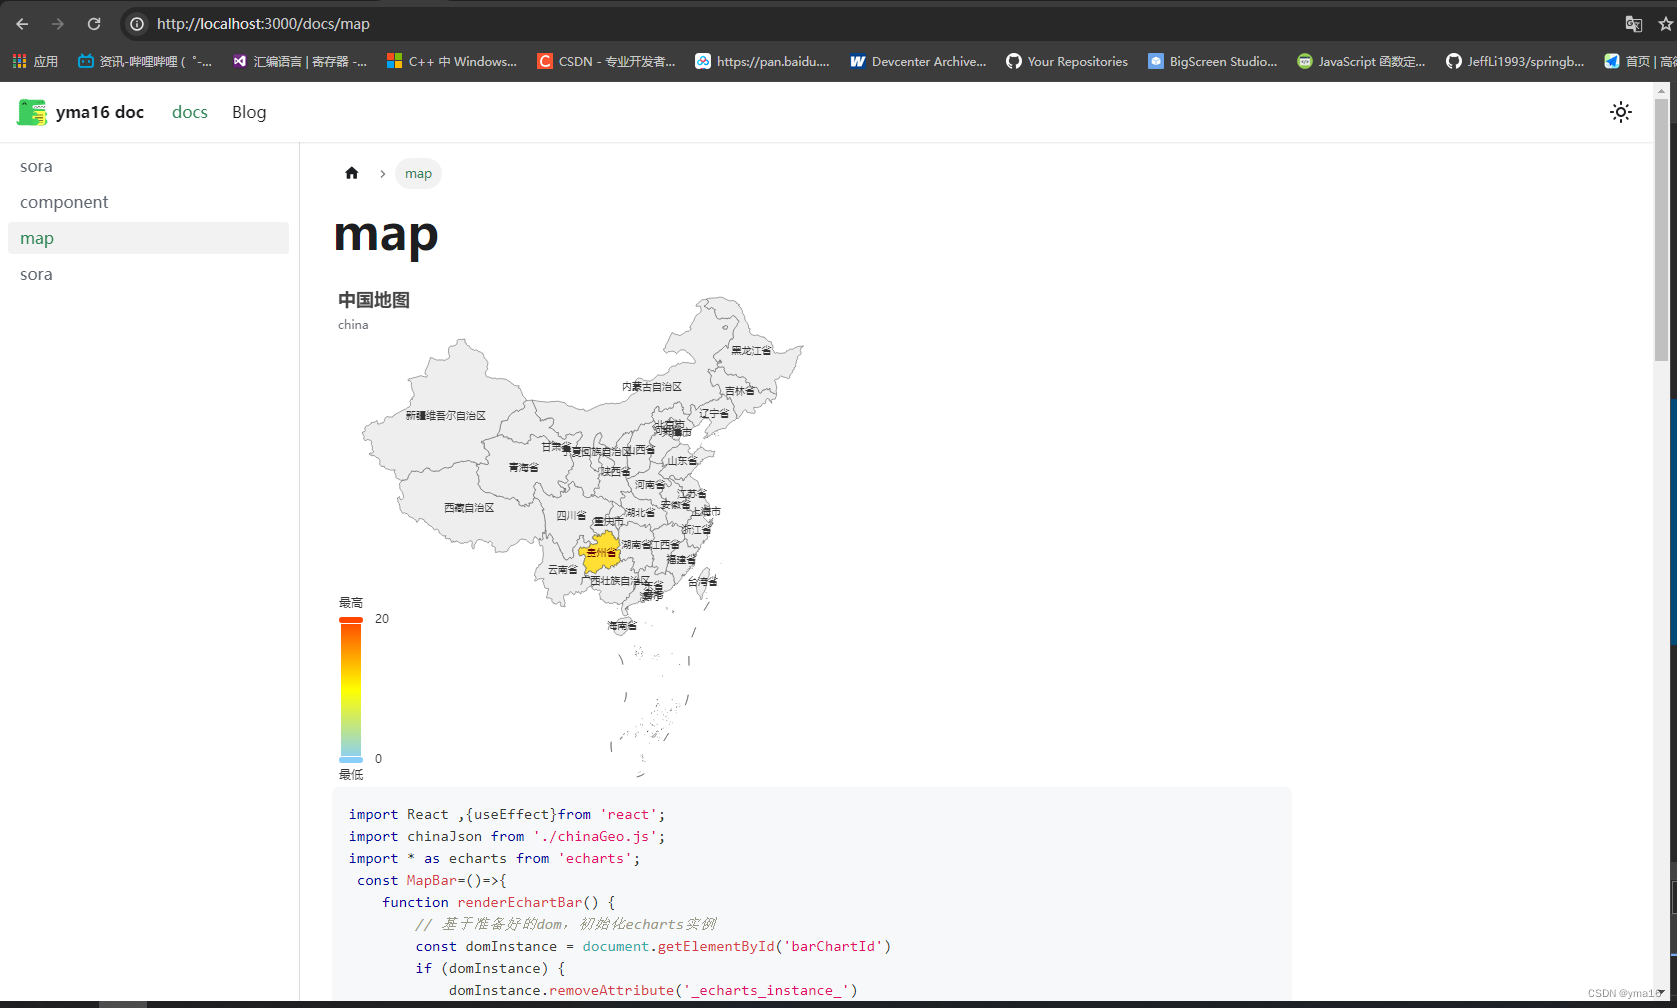Open the translate icon in the address bar
Viewport: 1677px width, 1008px height.
coord(1632,23)
